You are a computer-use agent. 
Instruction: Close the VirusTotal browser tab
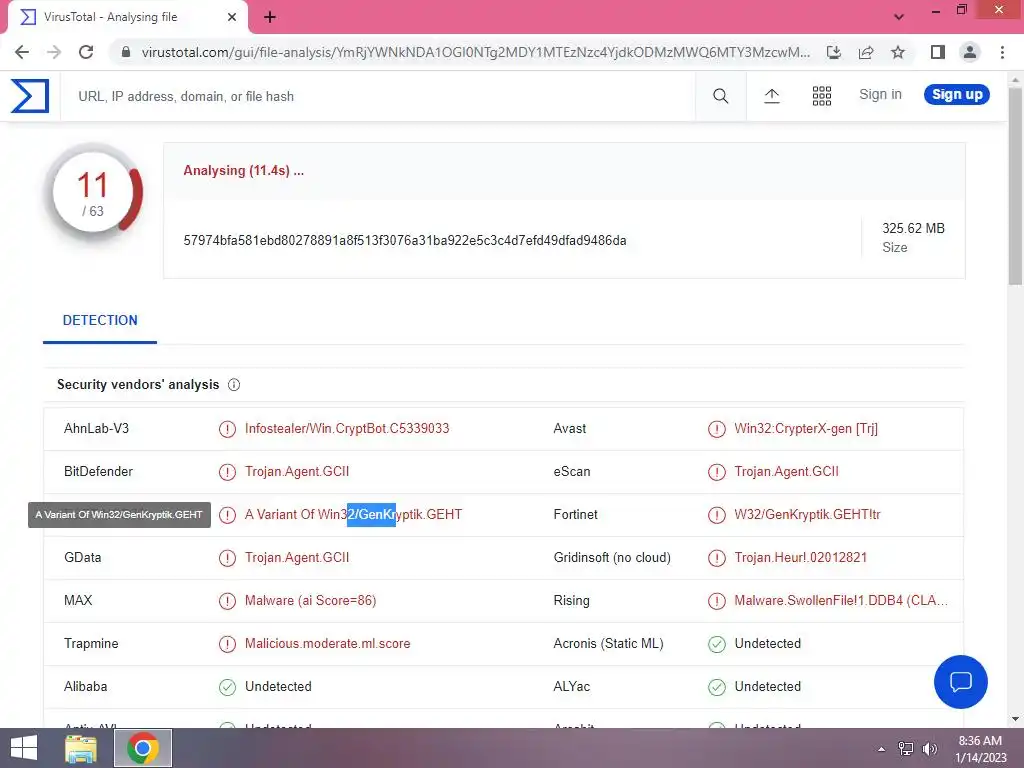pos(232,17)
